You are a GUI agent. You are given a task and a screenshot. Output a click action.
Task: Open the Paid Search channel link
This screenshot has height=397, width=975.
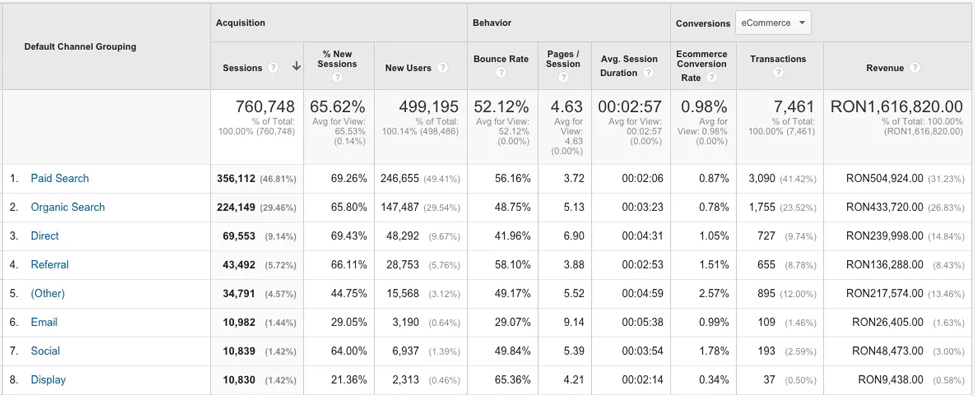point(60,179)
